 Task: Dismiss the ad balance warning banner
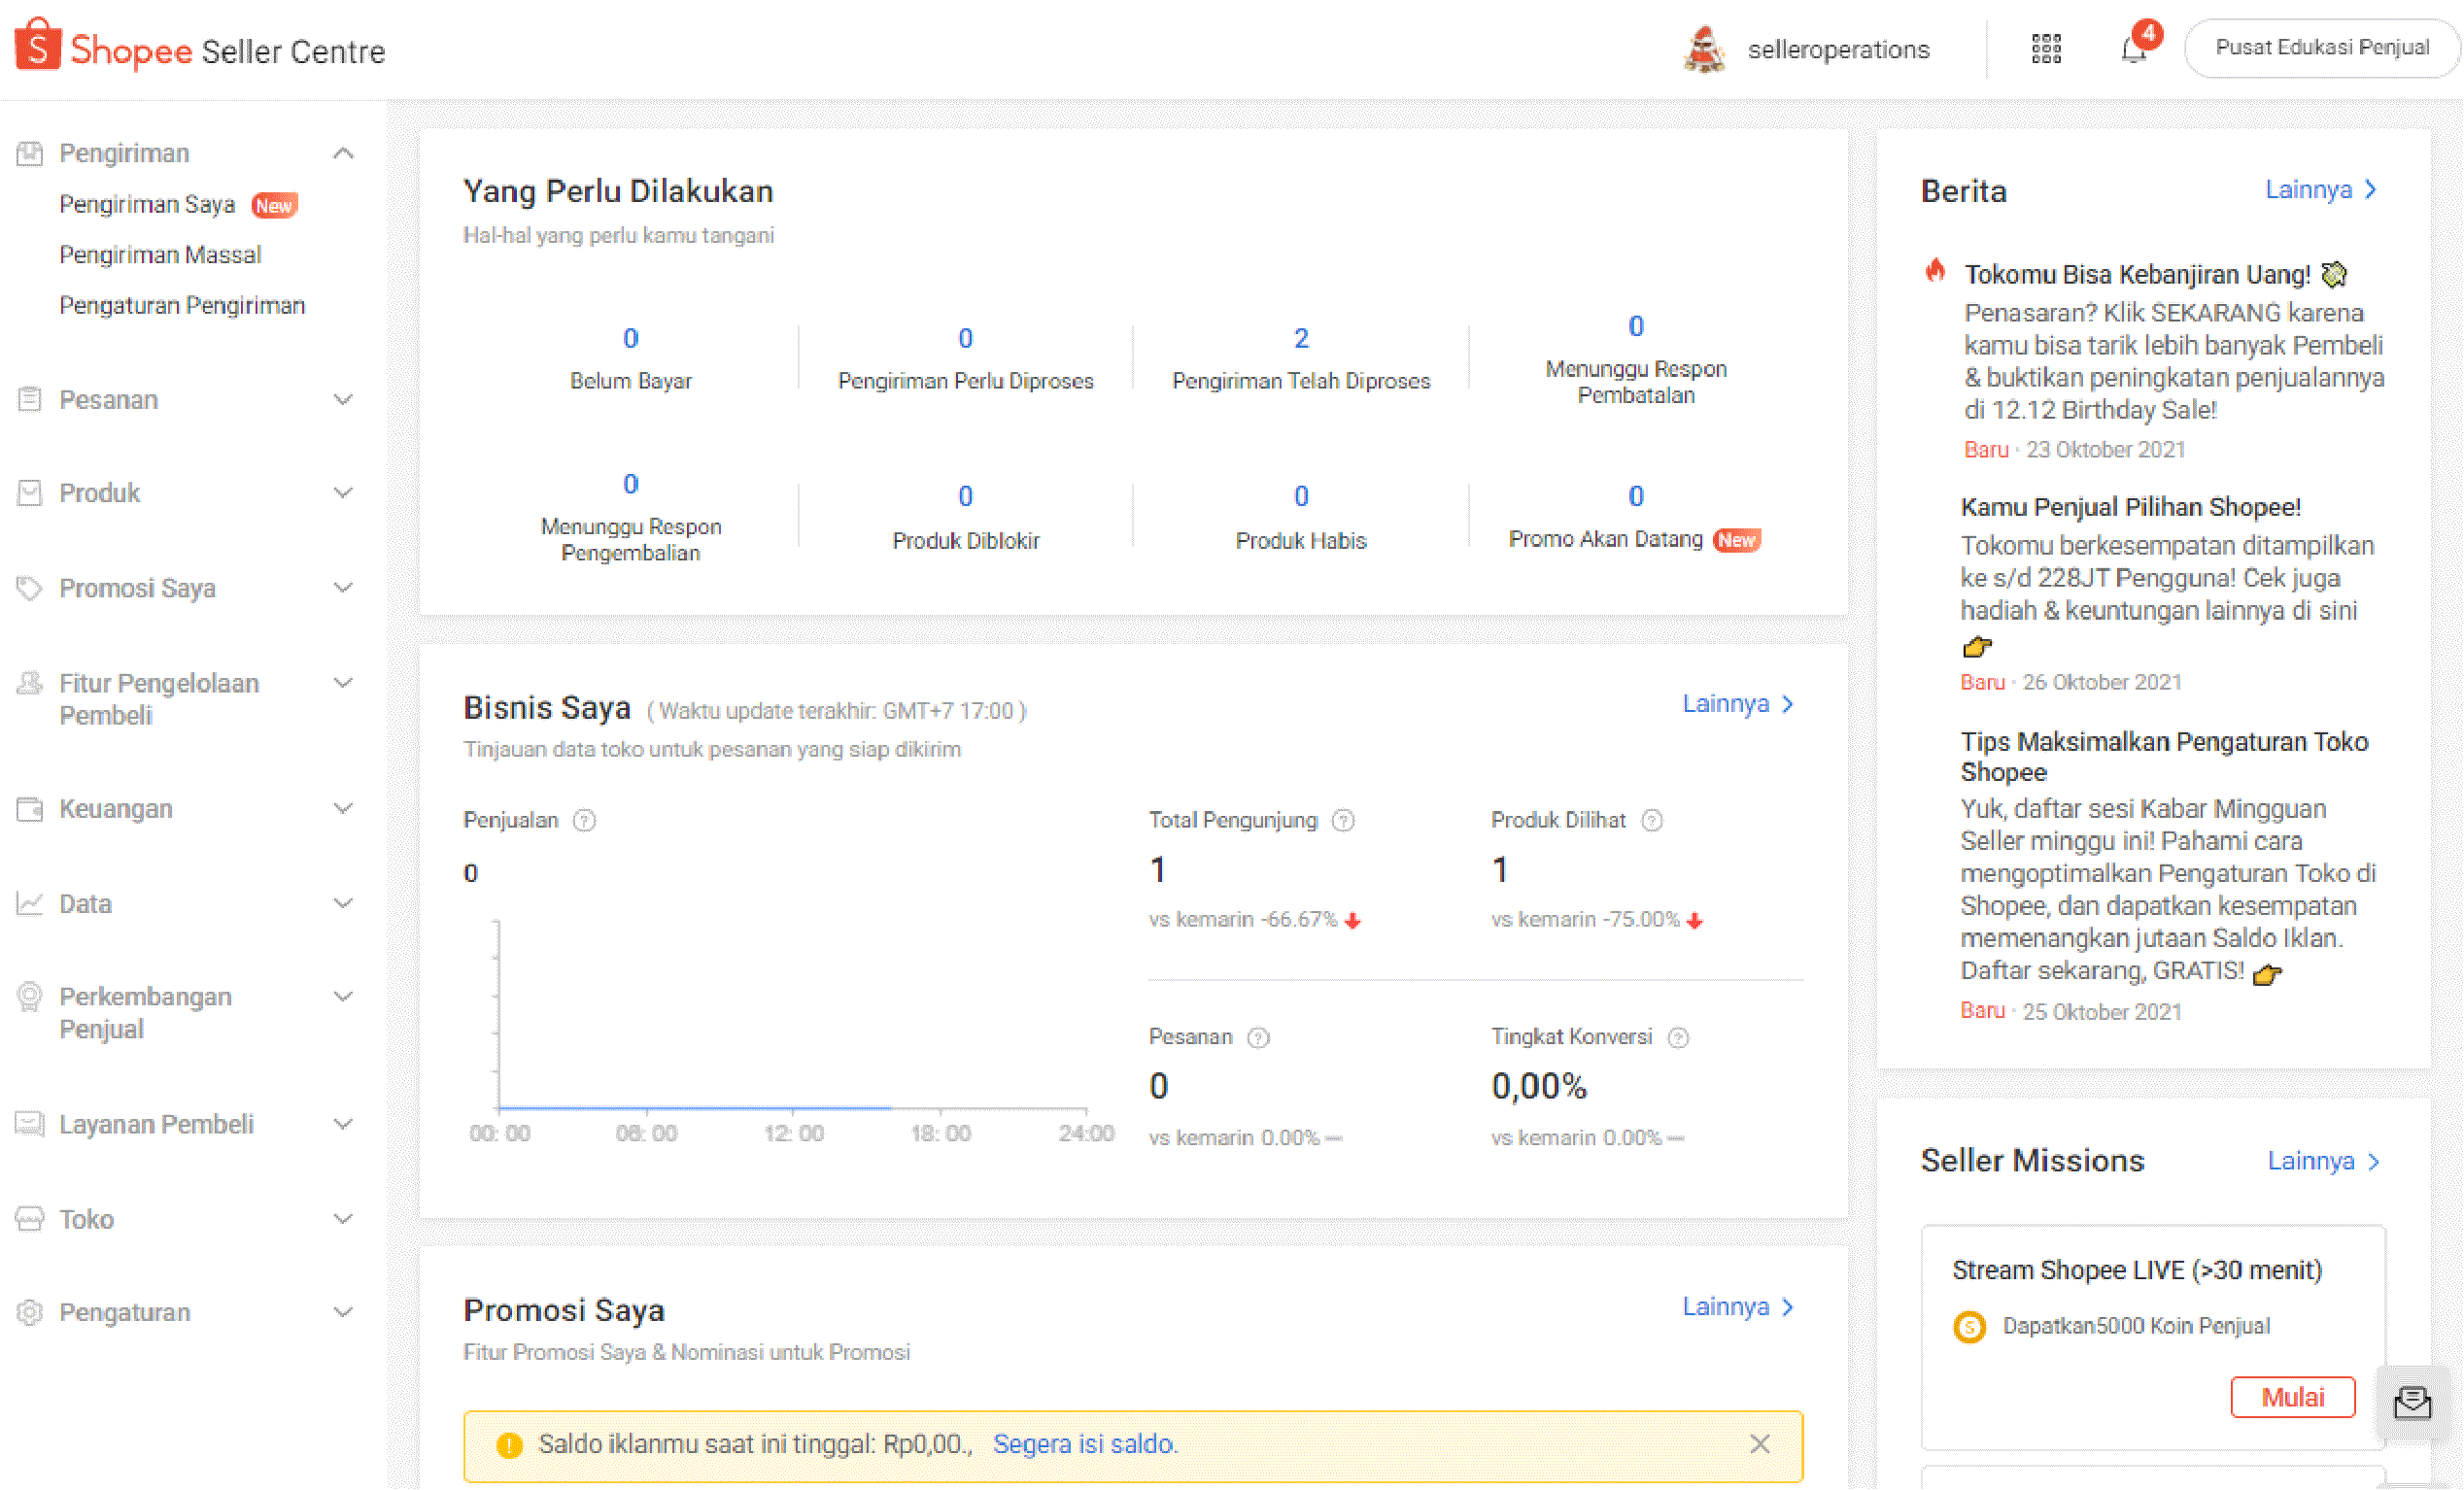coord(1760,1445)
